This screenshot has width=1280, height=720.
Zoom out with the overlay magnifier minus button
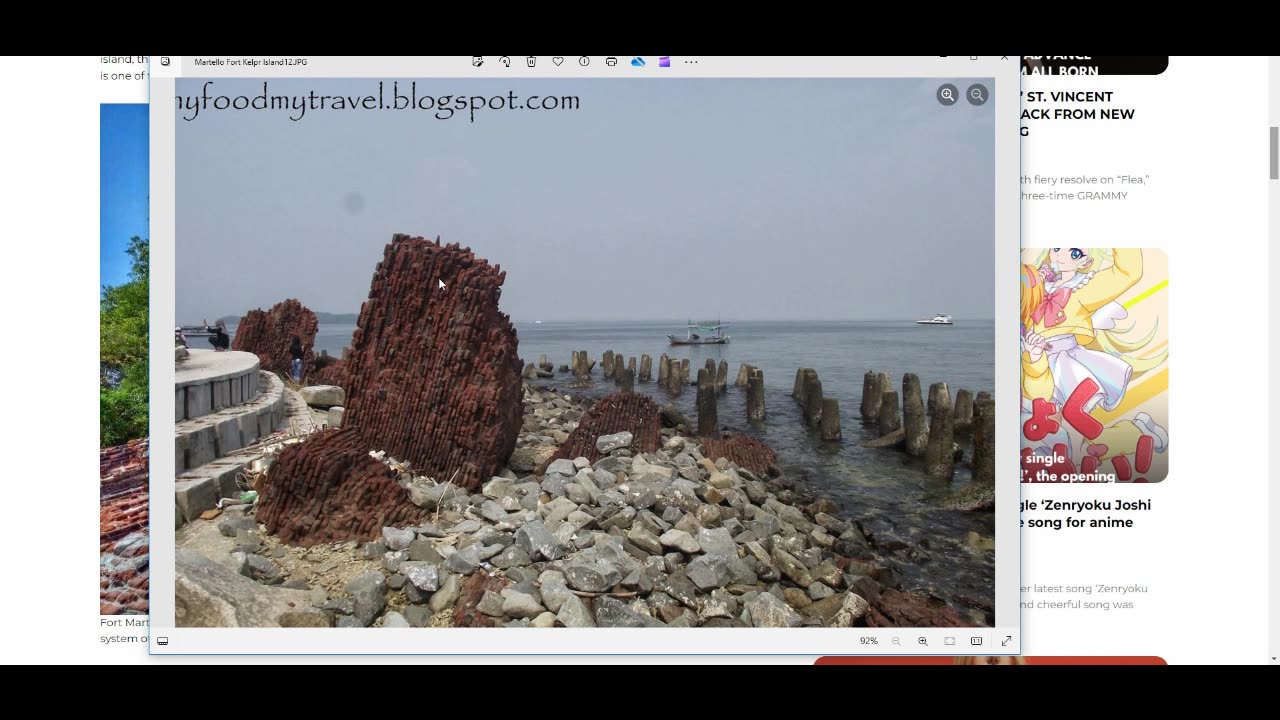pyautogui.click(x=977, y=95)
